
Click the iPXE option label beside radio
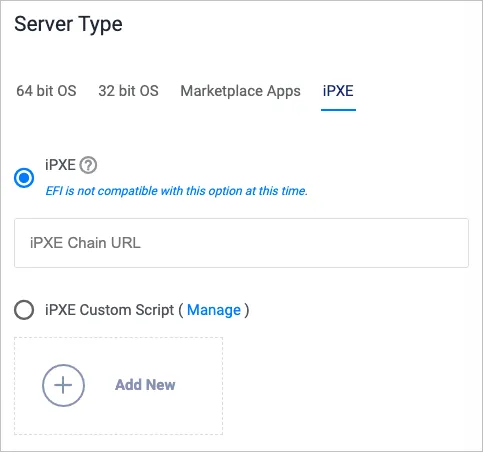coord(60,165)
